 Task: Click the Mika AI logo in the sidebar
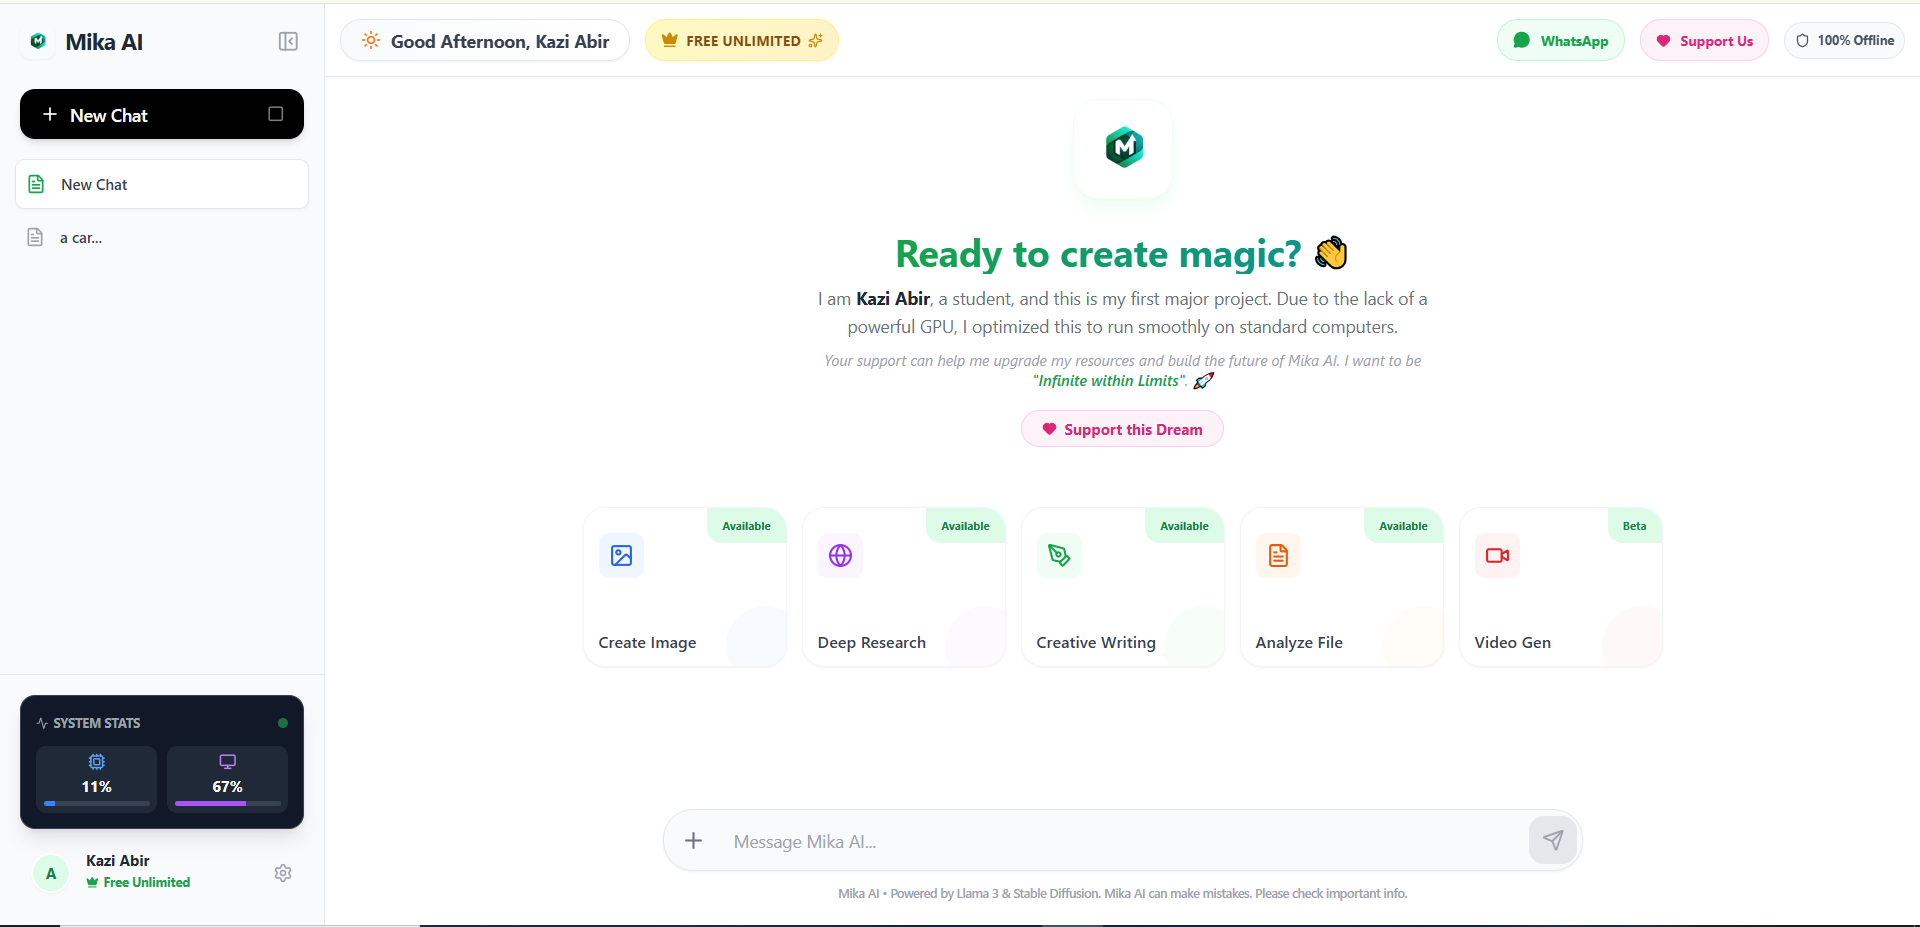tap(37, 41)
